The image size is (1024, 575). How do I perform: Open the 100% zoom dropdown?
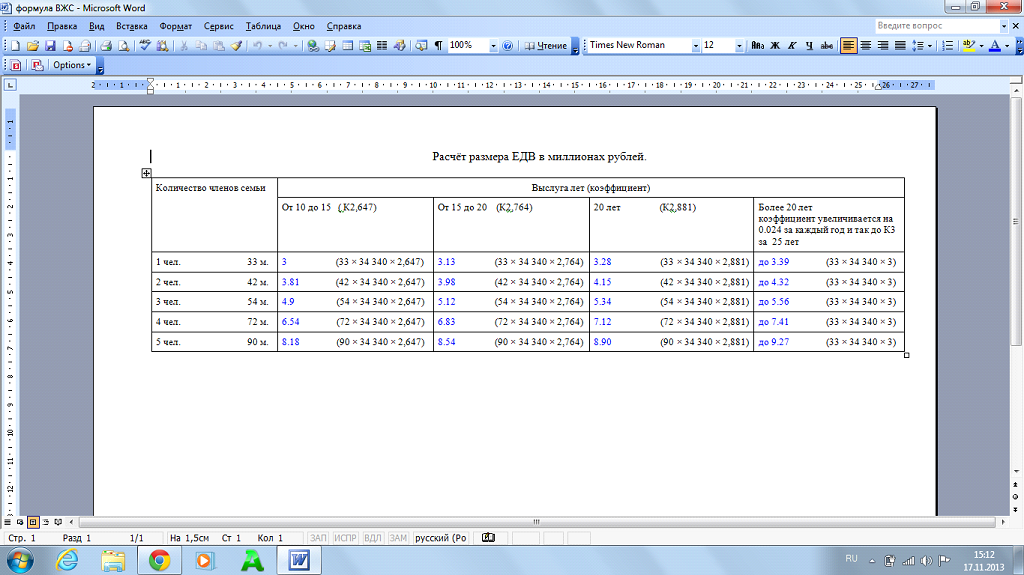point(494,46)
